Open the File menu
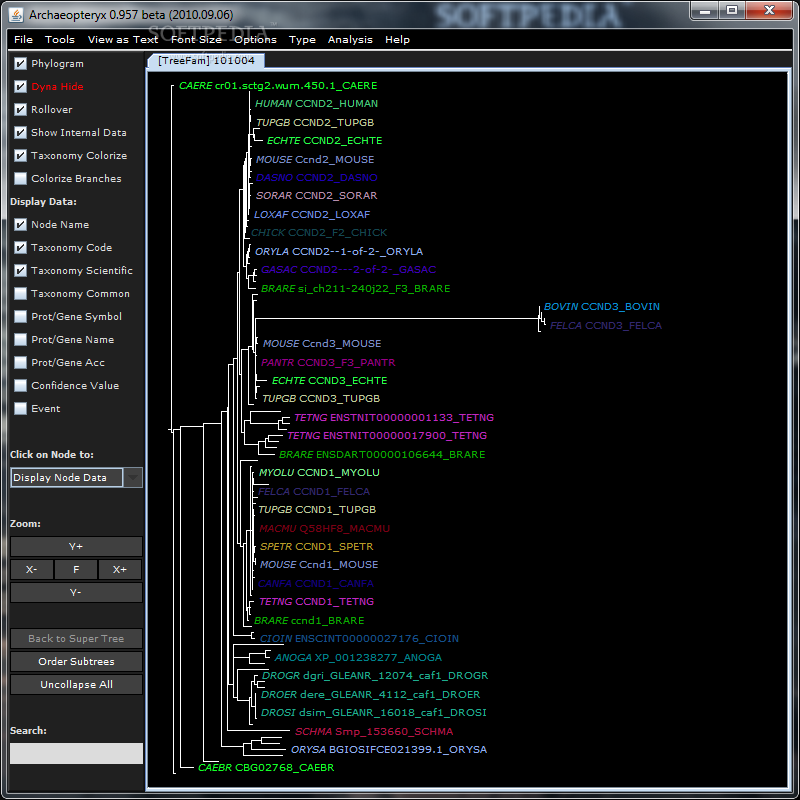This screenshot has width=800, height=800. click(x=23, y=39)
